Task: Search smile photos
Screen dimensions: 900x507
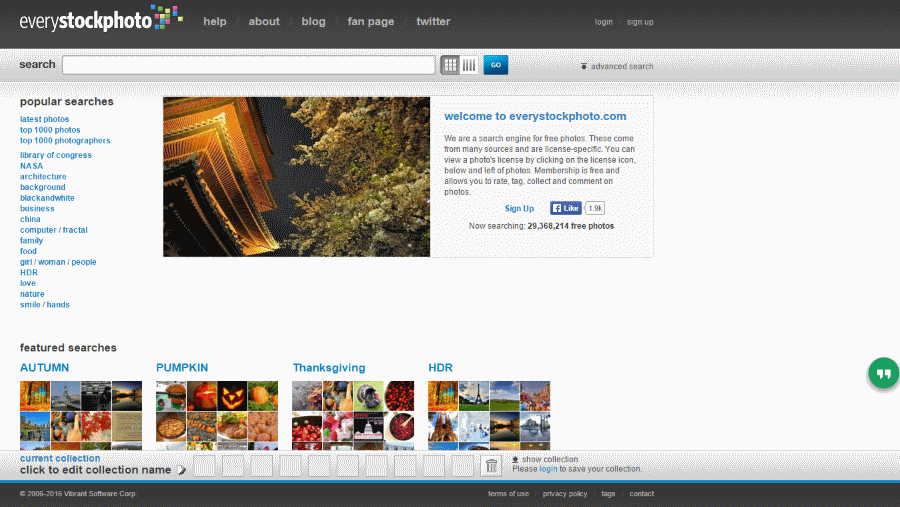Action: (x=30, y=304)
